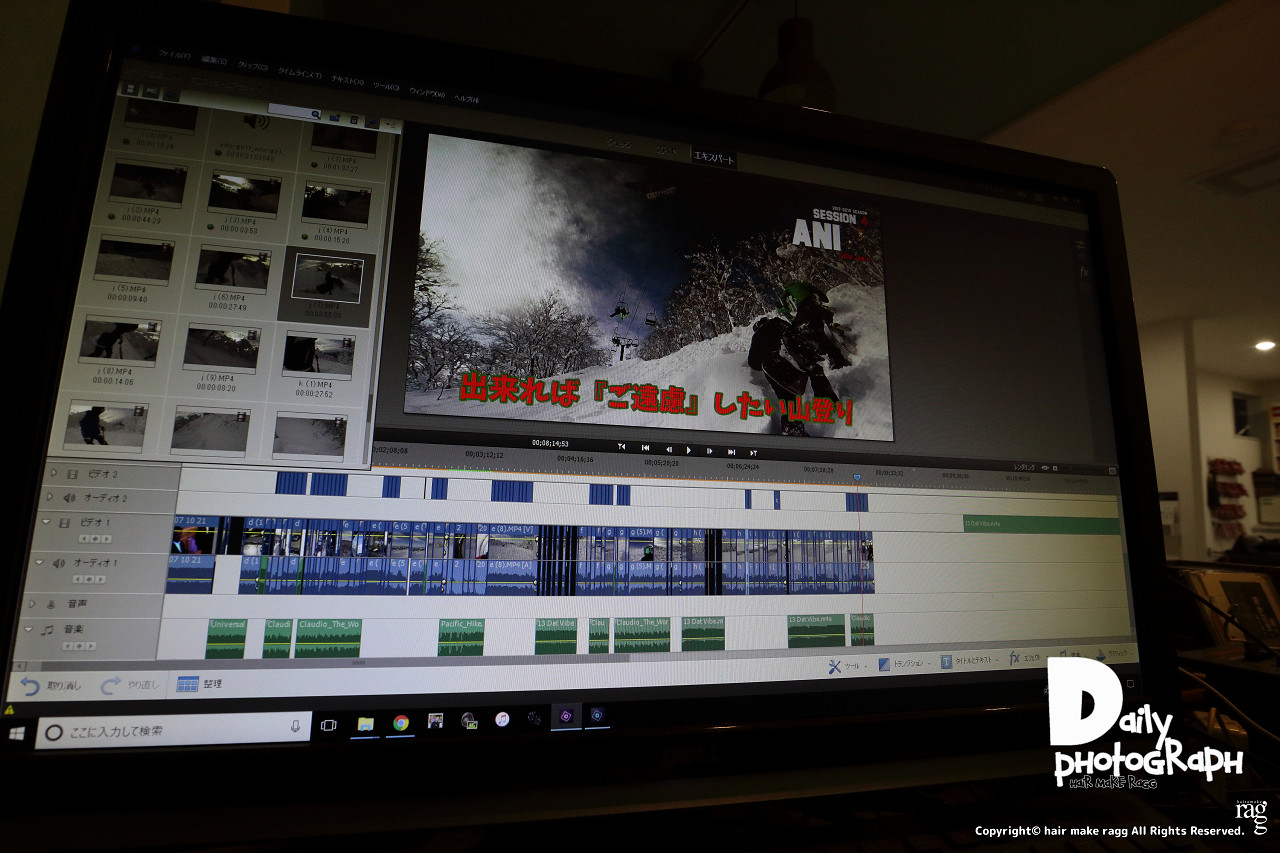Toggle the speaker icon on オーディオ 1 track
Image resolution: width=1280 pixels, height=853 pixels.
click(57, 563)
